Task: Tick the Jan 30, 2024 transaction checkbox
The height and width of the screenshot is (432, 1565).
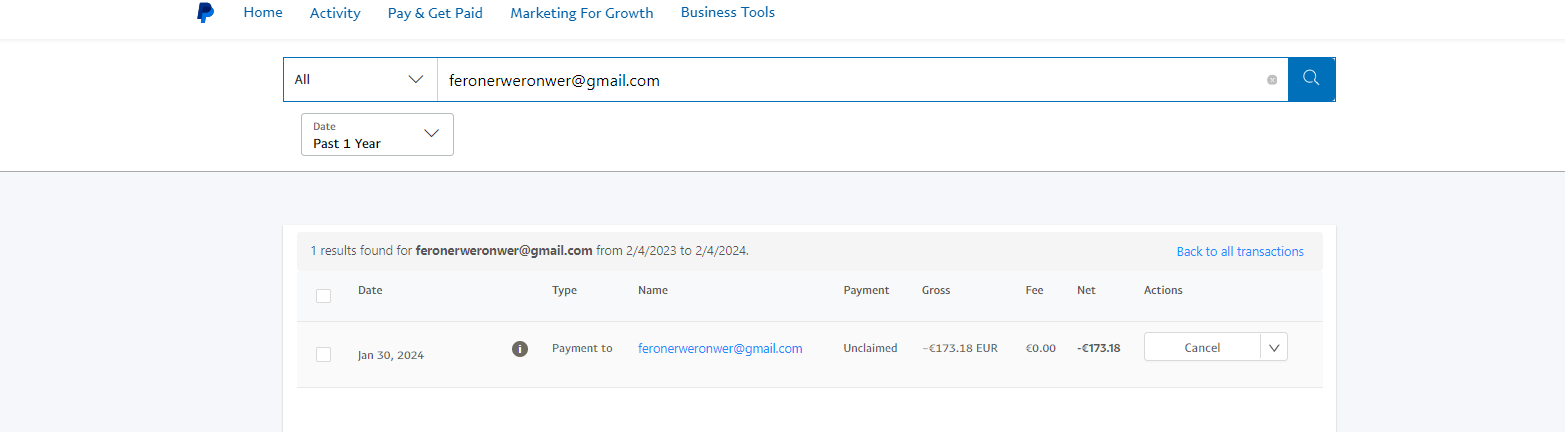Action: (x=323, y=354)
